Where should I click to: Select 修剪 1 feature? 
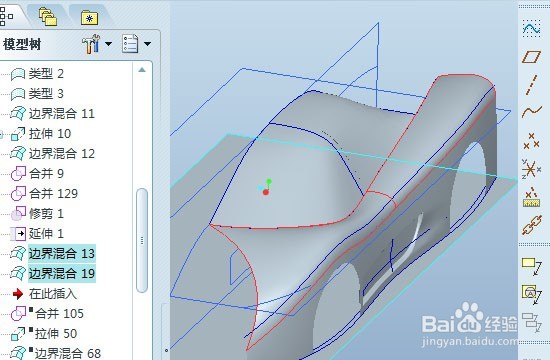point(46,214)
